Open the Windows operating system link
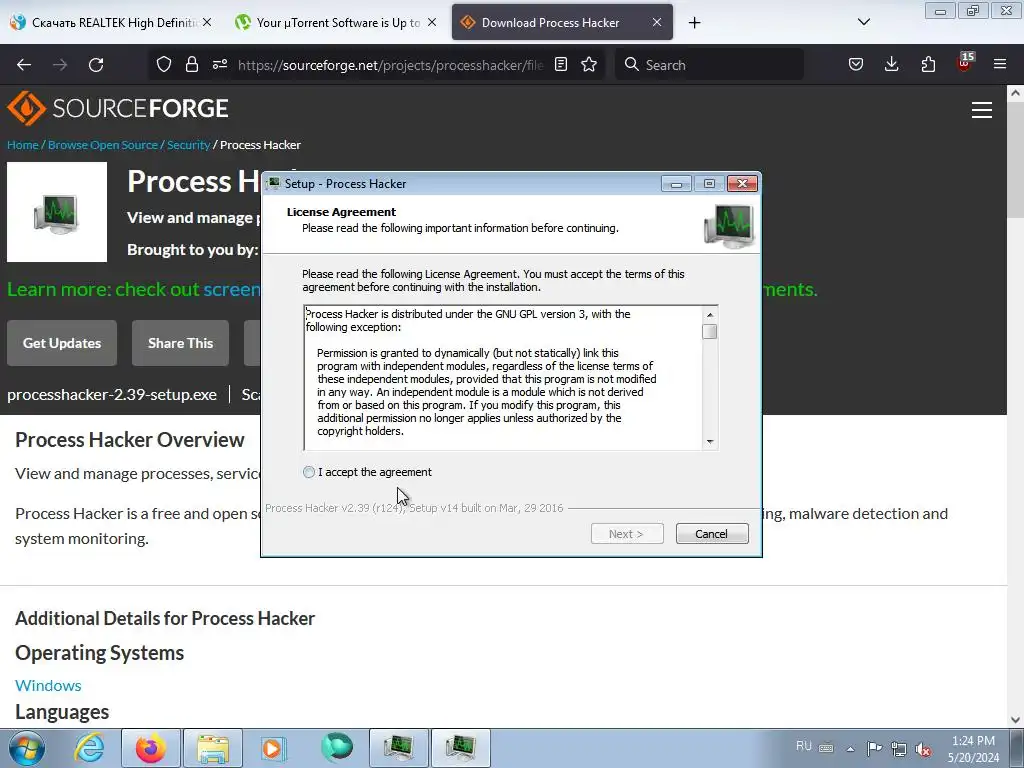The width and height of the screenshot is (1024, 768). point(48,686)
